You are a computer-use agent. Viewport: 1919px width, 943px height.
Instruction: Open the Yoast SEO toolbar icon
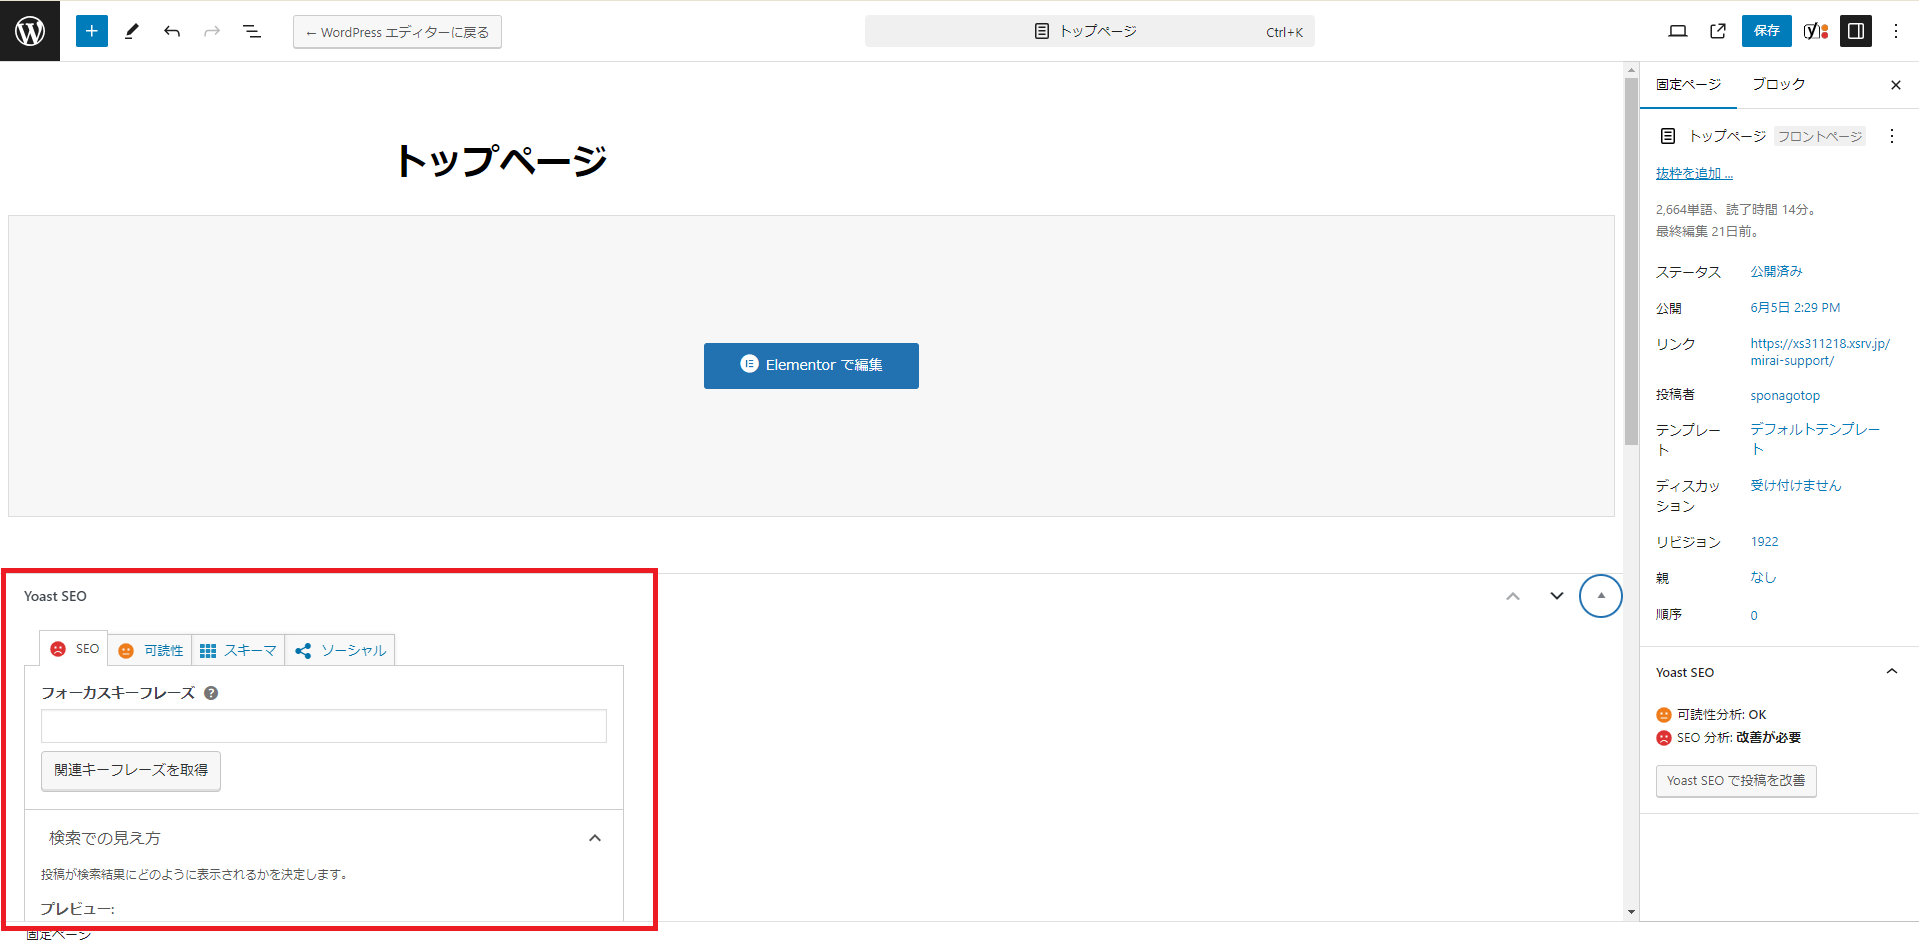[1816, 31]
